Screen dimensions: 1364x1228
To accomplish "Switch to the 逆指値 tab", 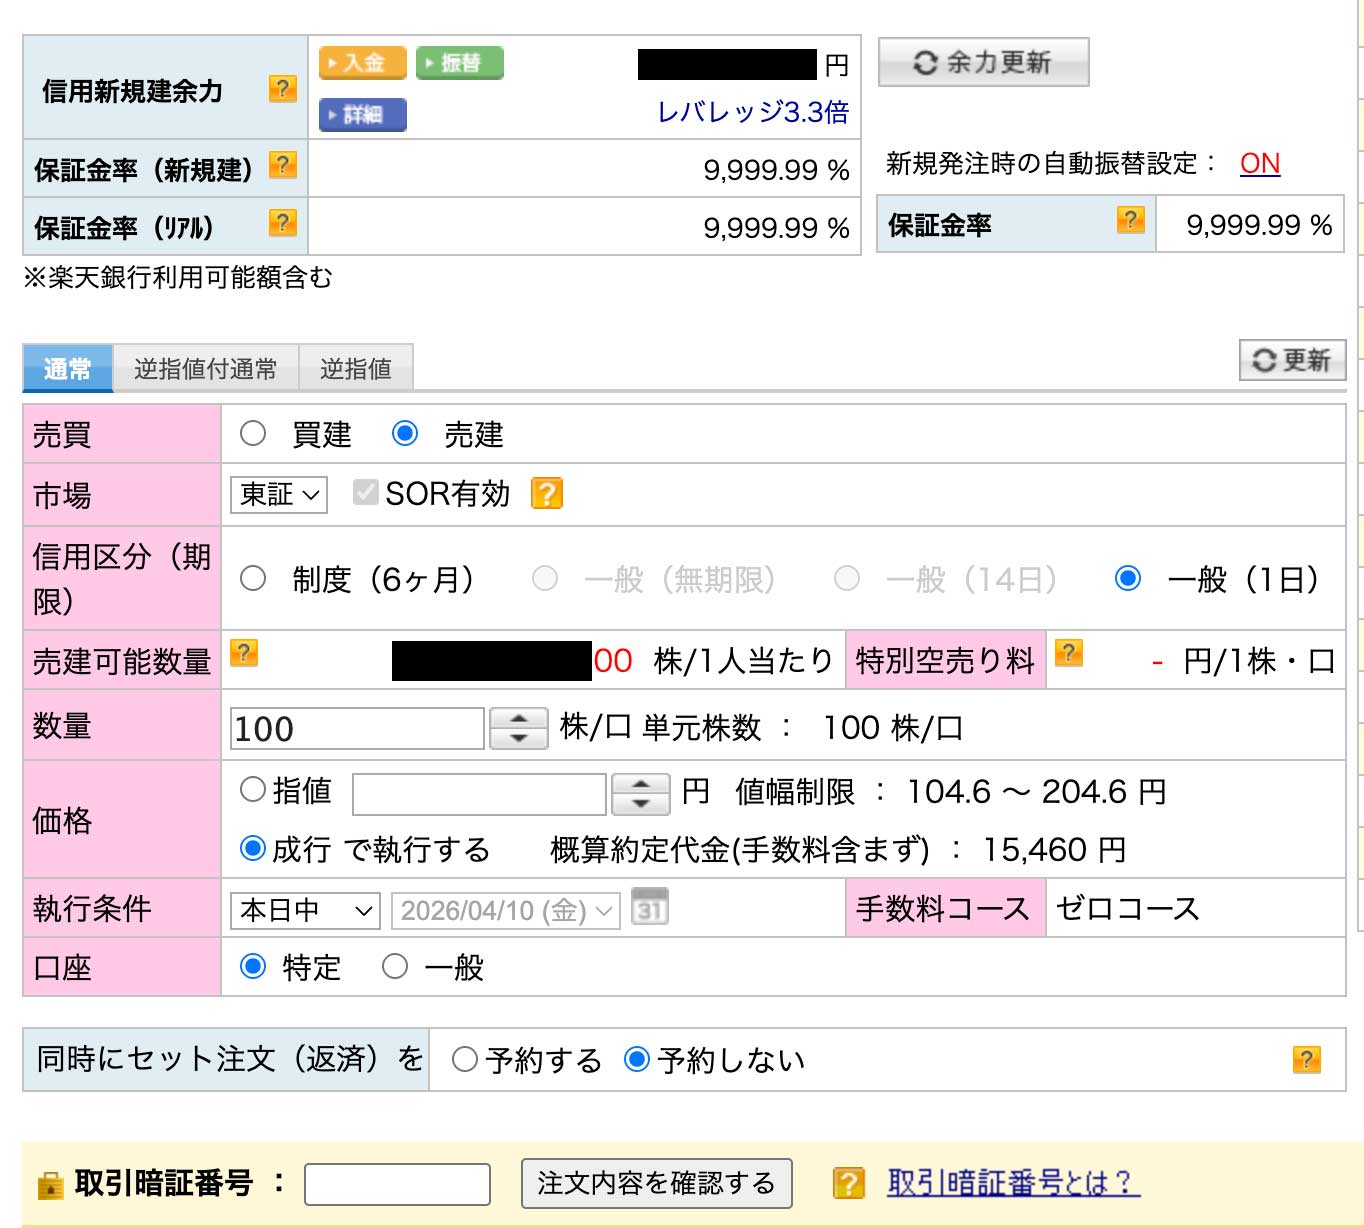I will (x=355, y=369).
